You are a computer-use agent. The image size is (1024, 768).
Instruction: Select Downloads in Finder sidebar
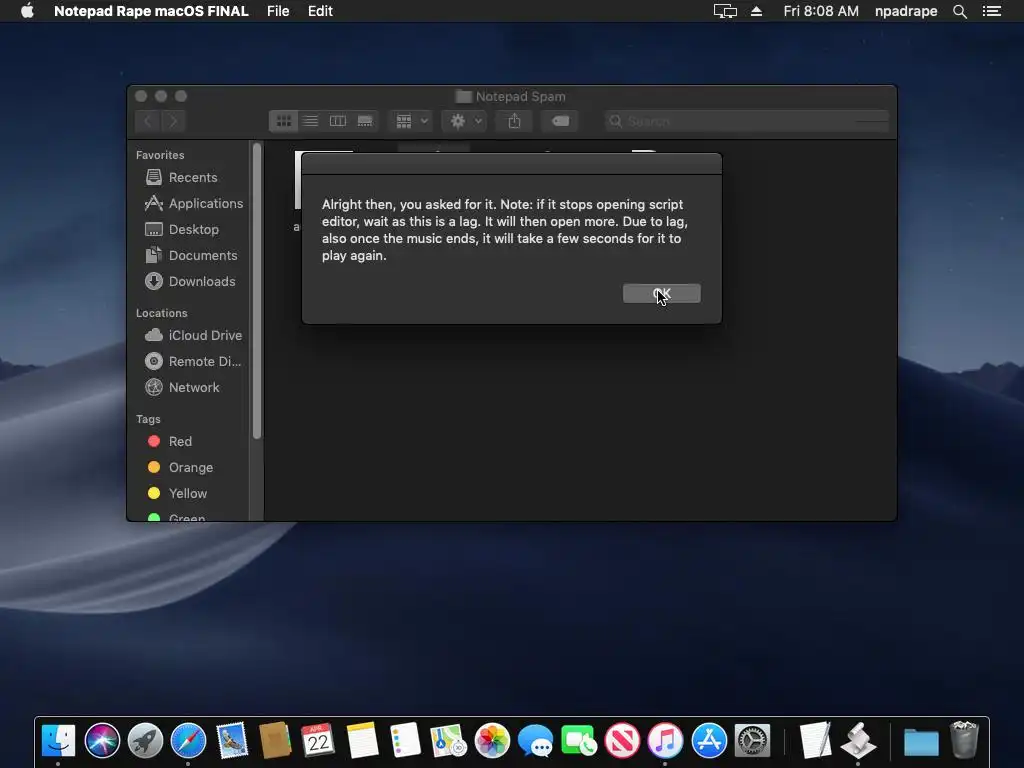tap(189, 281)
